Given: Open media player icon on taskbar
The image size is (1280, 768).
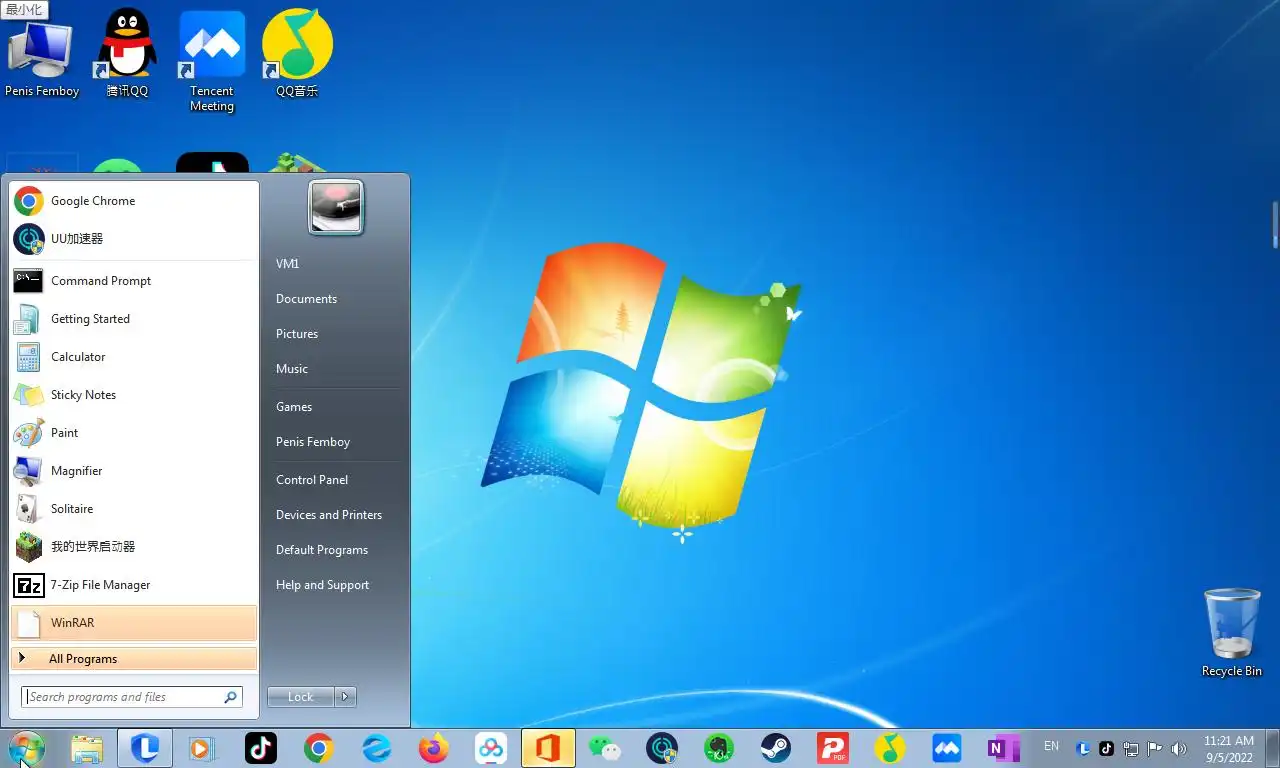Looking at the screenshot, I should pyautogui.click(x=202, y=748).
